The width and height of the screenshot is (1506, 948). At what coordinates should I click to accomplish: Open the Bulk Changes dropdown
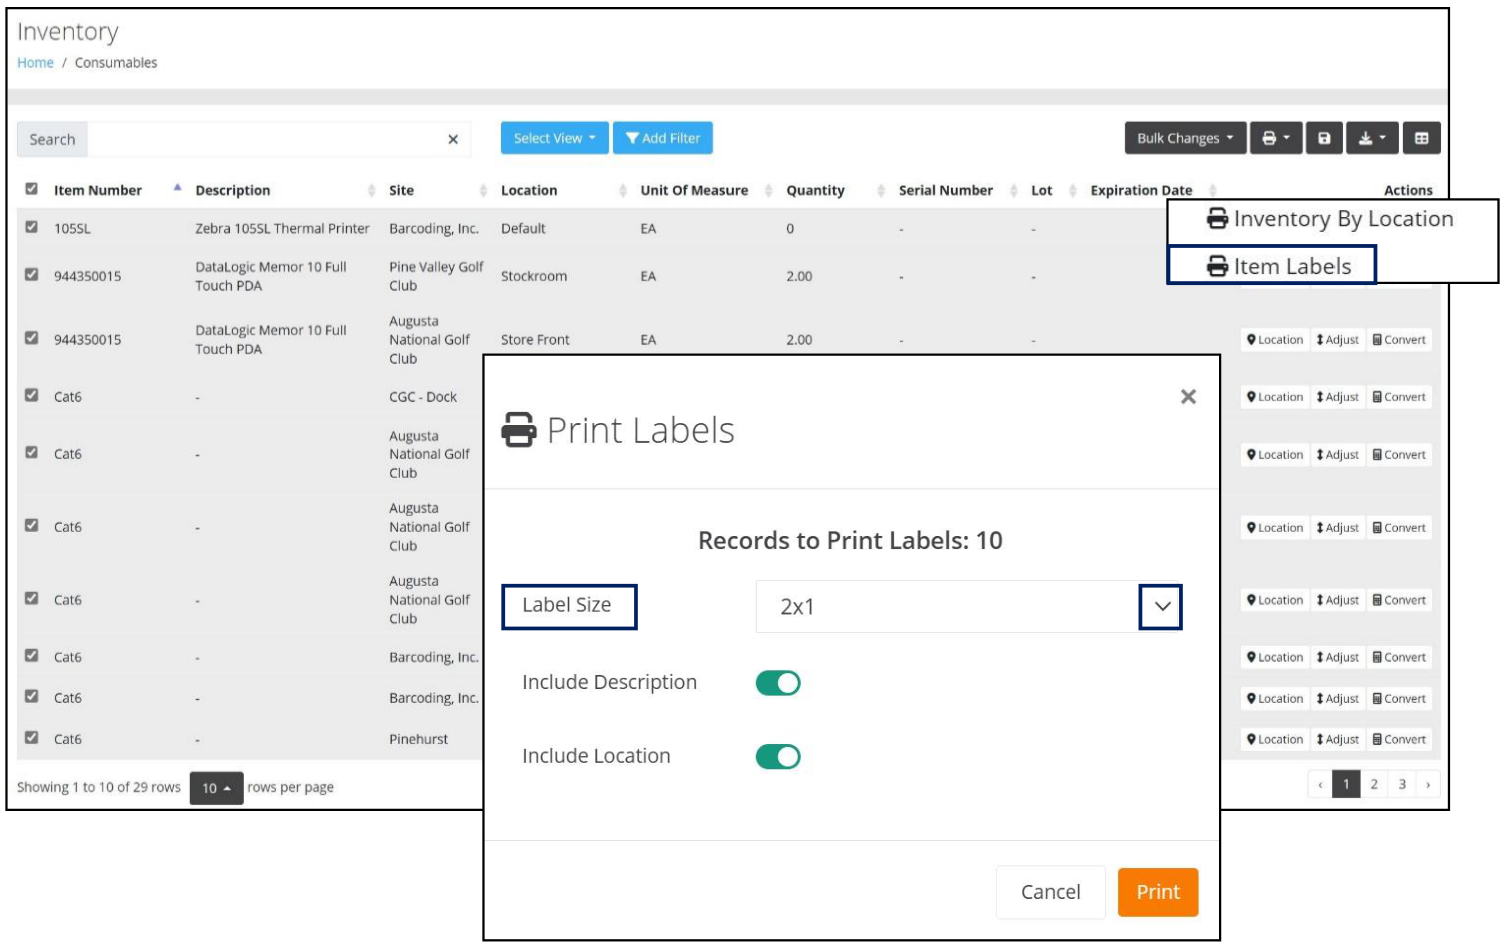click(1185, 138)
